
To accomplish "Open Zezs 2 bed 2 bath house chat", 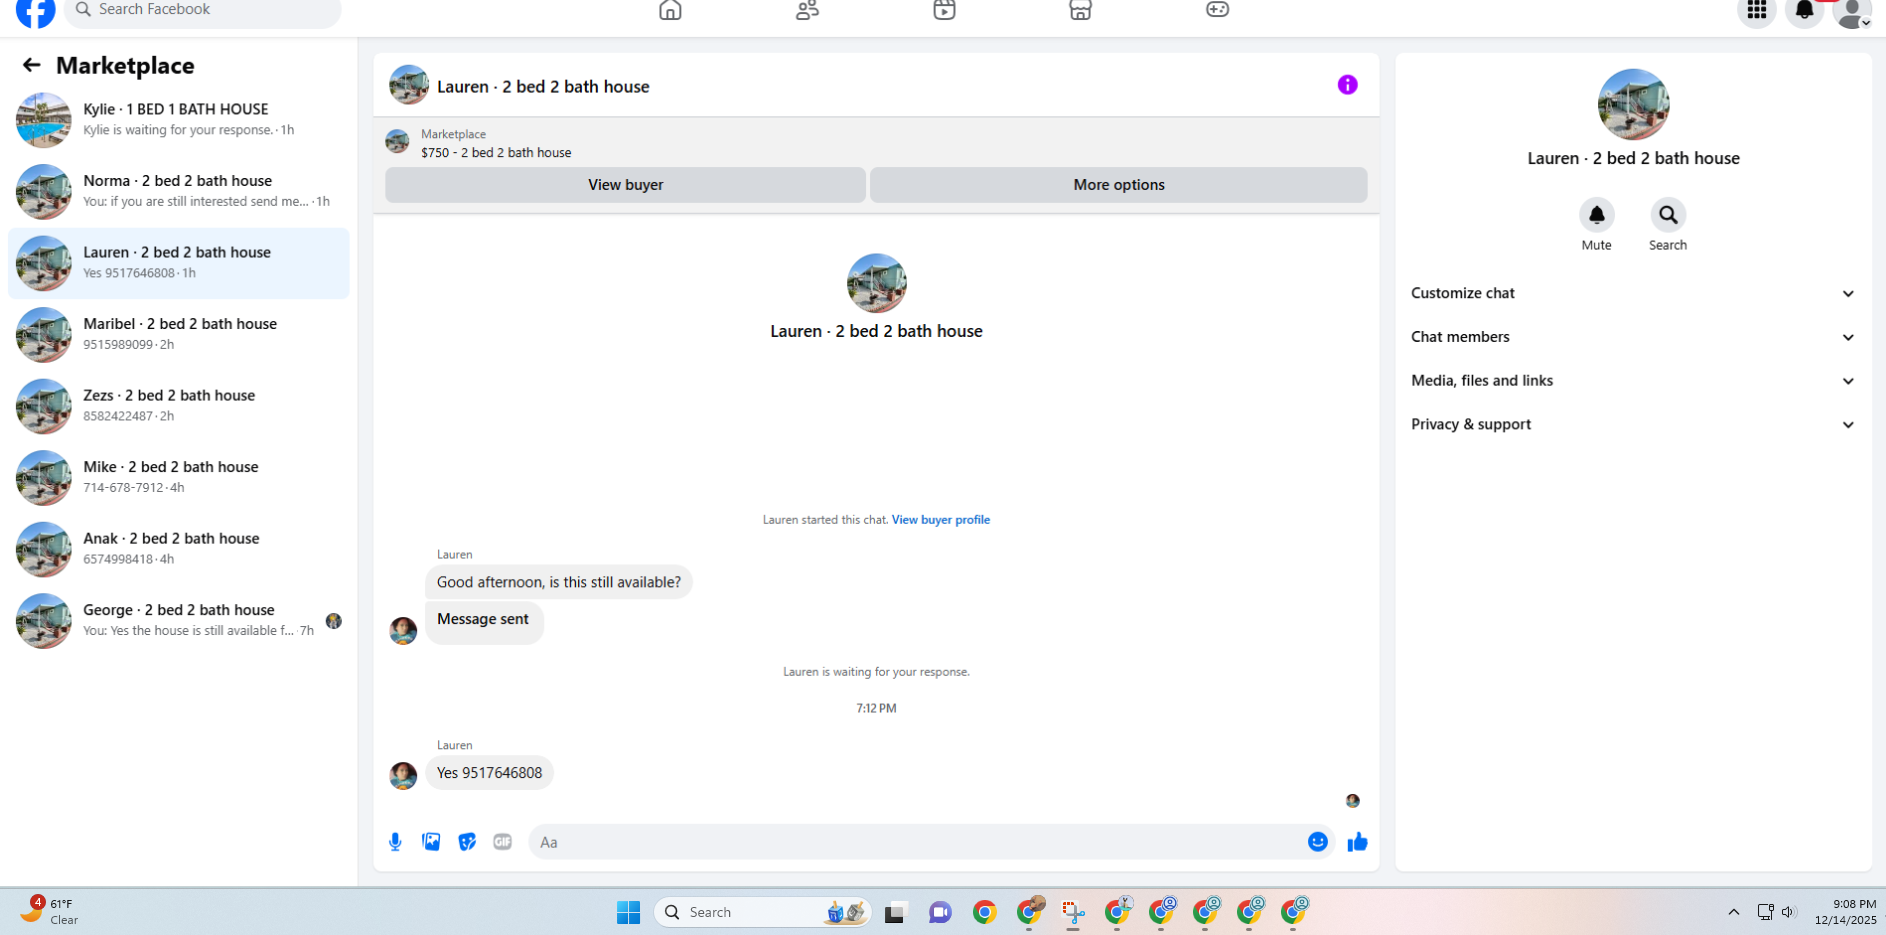I will [x=179, y=406].
